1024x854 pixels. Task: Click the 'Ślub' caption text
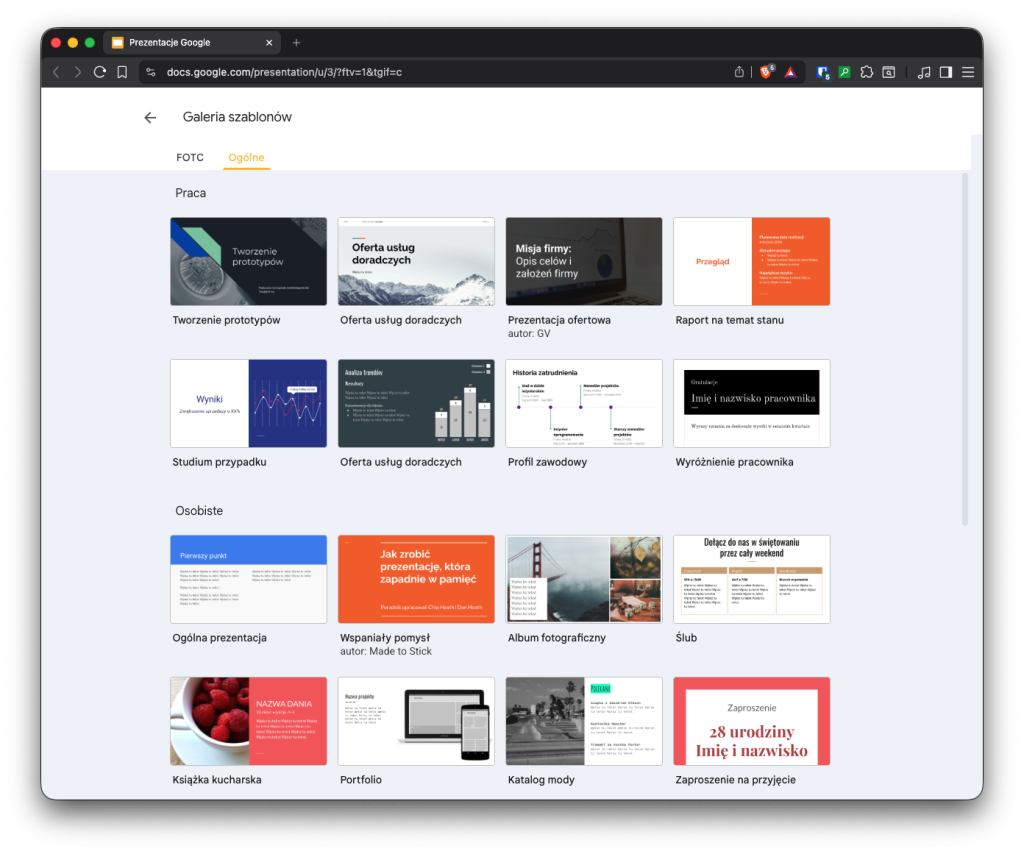tap(686, 638)
